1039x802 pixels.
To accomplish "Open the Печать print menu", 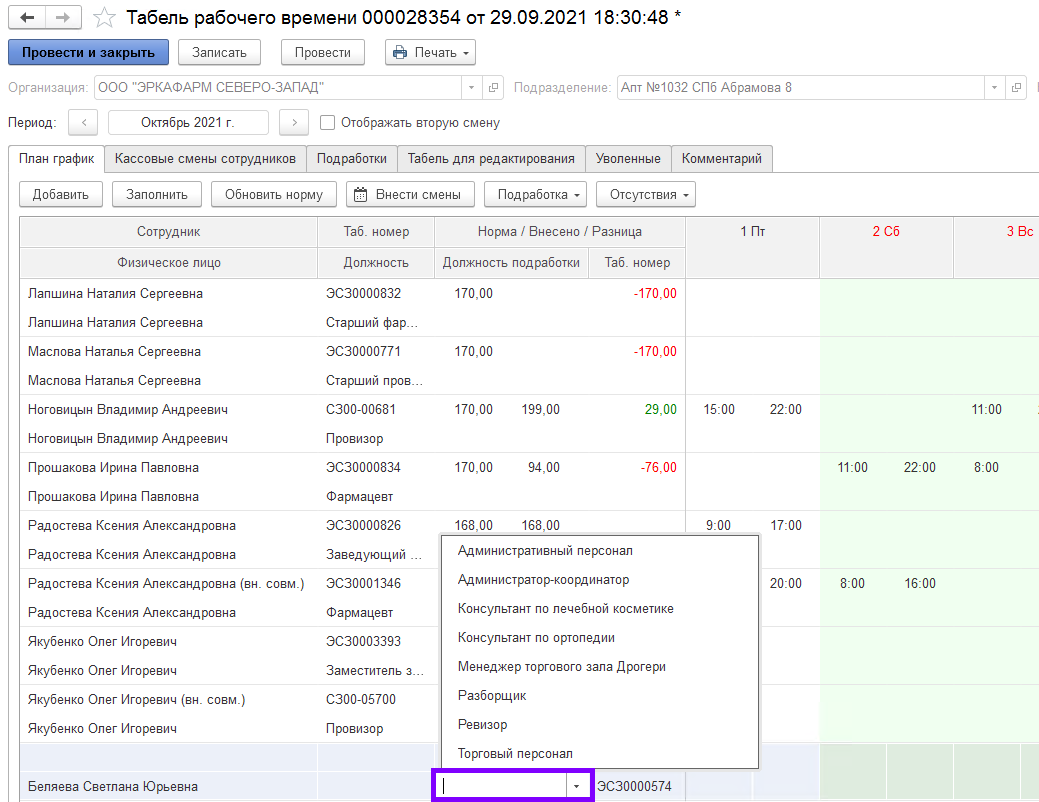I will click(430, 52).
